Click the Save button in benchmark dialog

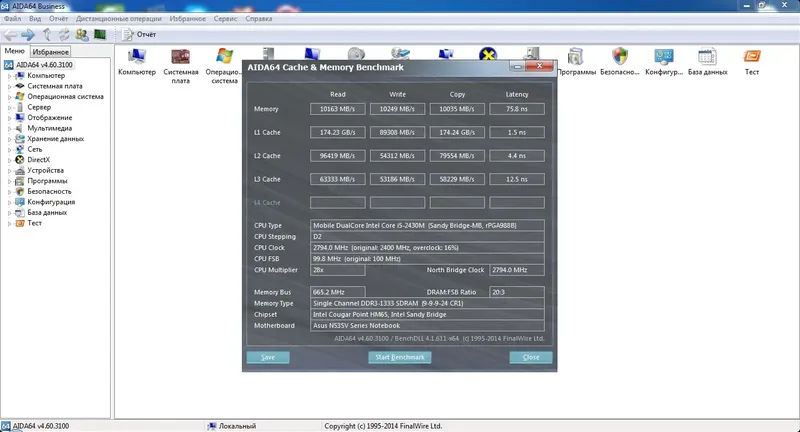tap(268, 358)
